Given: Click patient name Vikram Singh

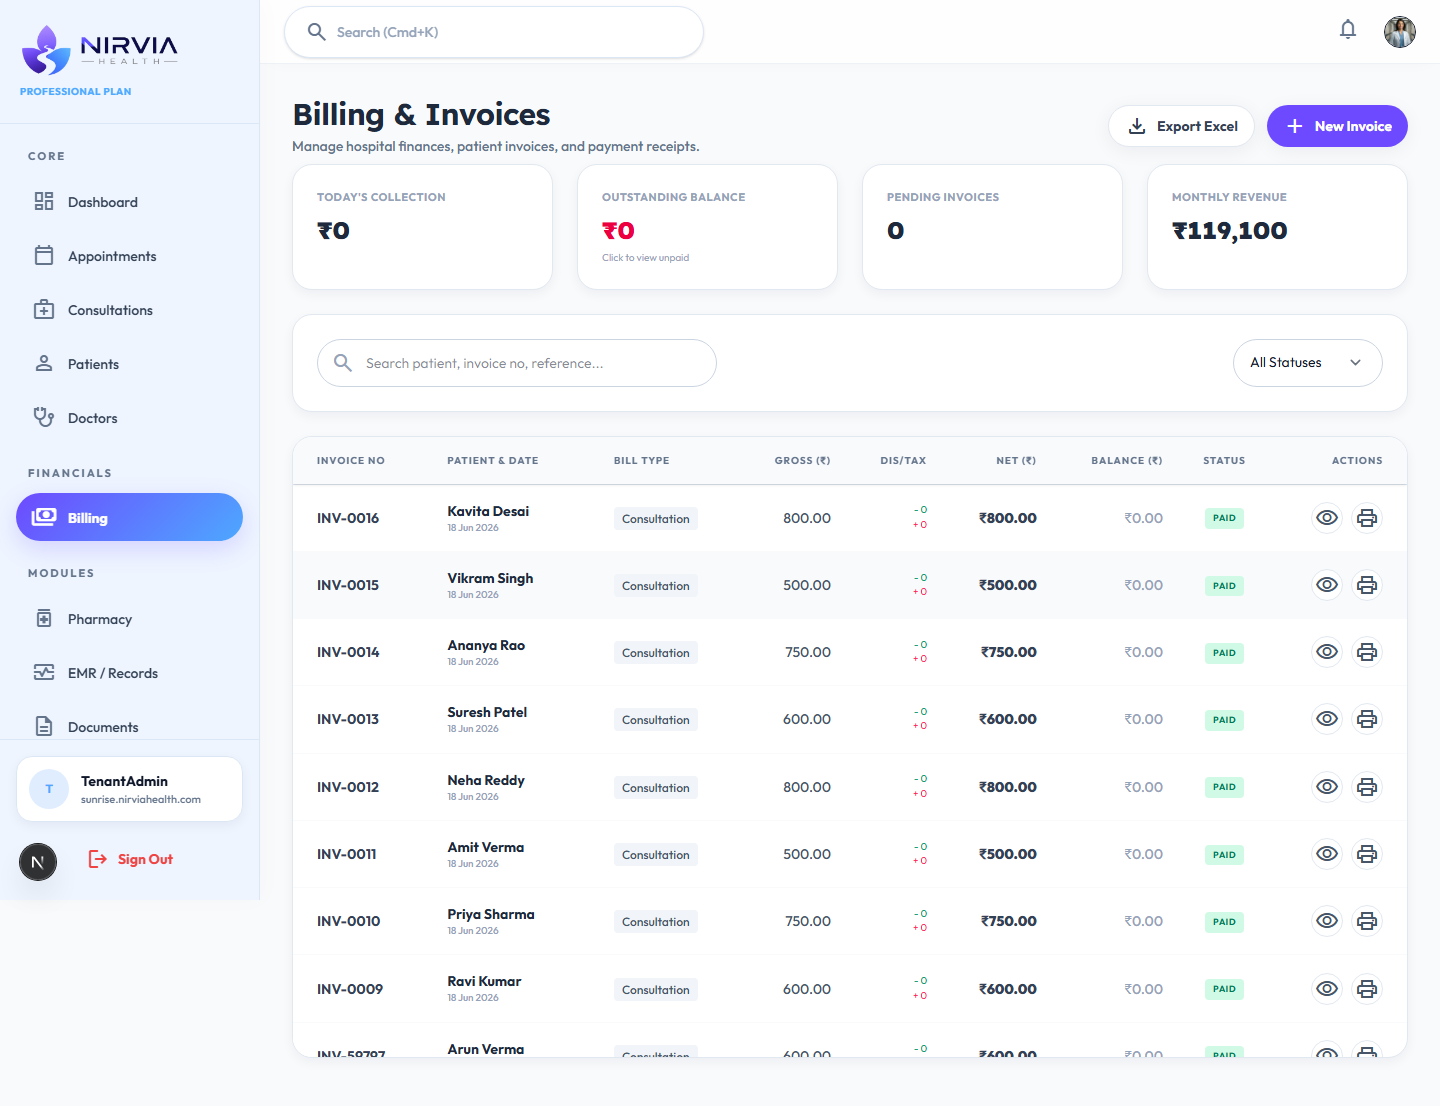Looking at the screenshot, I should click(x=490, y=578).
